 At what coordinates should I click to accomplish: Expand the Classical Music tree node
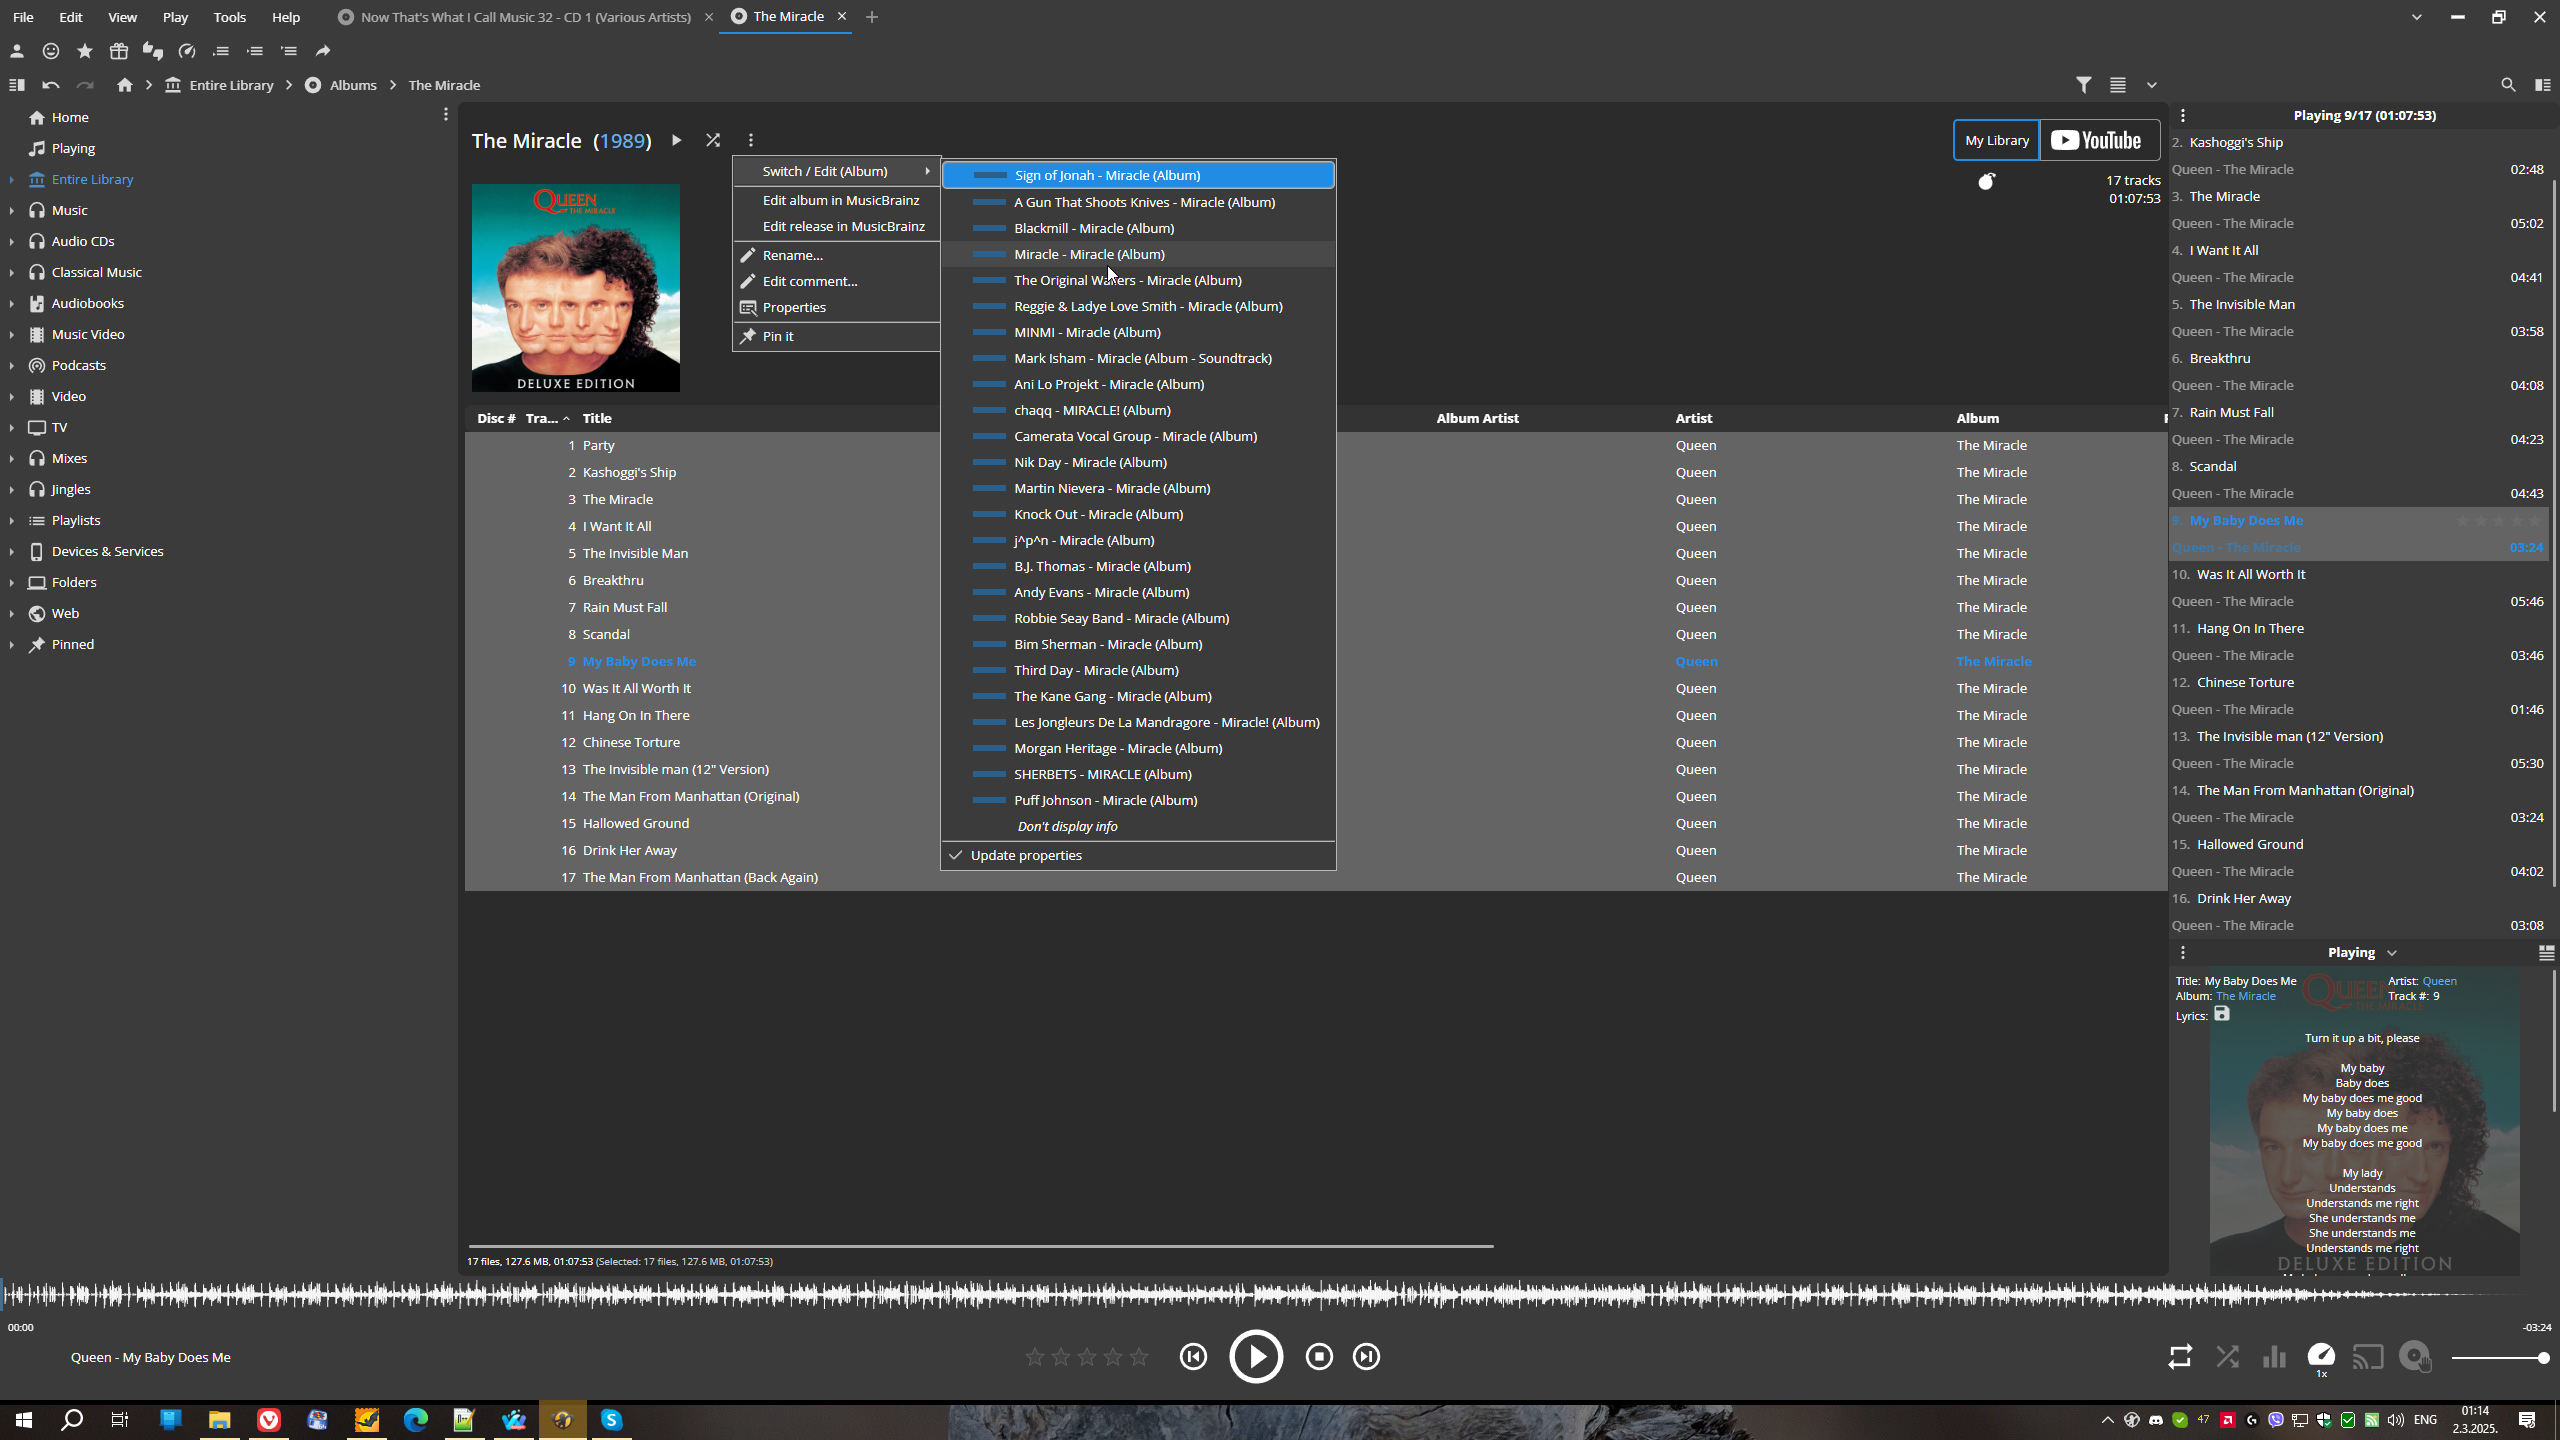click(x=11, y=273)
